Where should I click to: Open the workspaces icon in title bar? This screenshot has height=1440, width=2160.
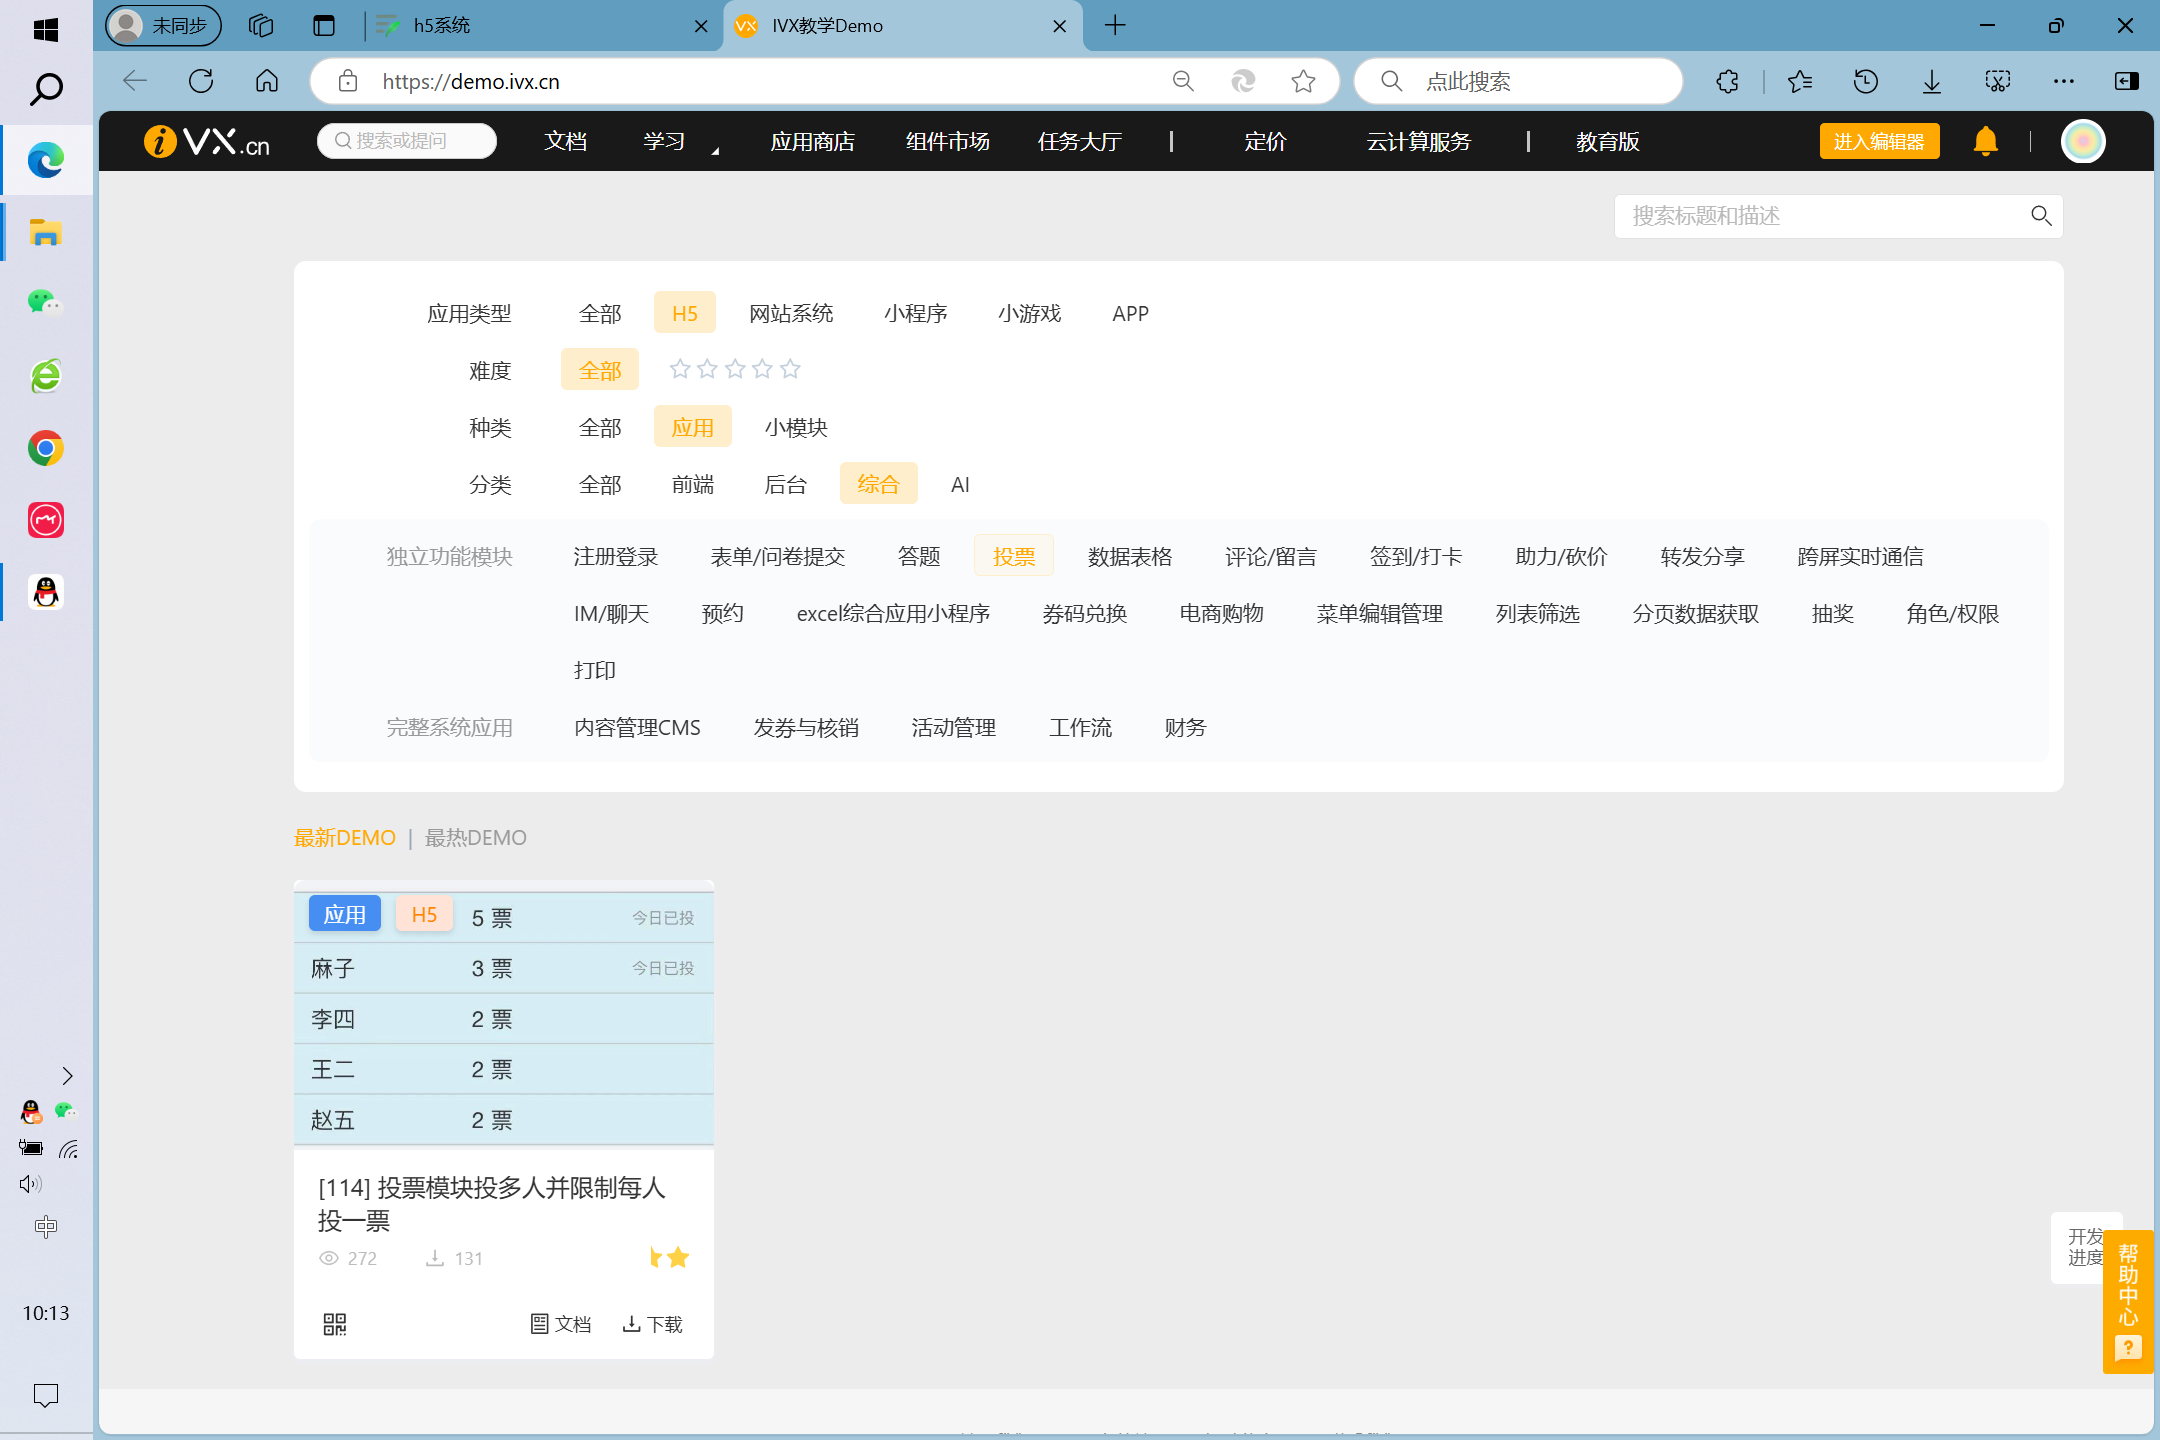click(x=261, y=26)
